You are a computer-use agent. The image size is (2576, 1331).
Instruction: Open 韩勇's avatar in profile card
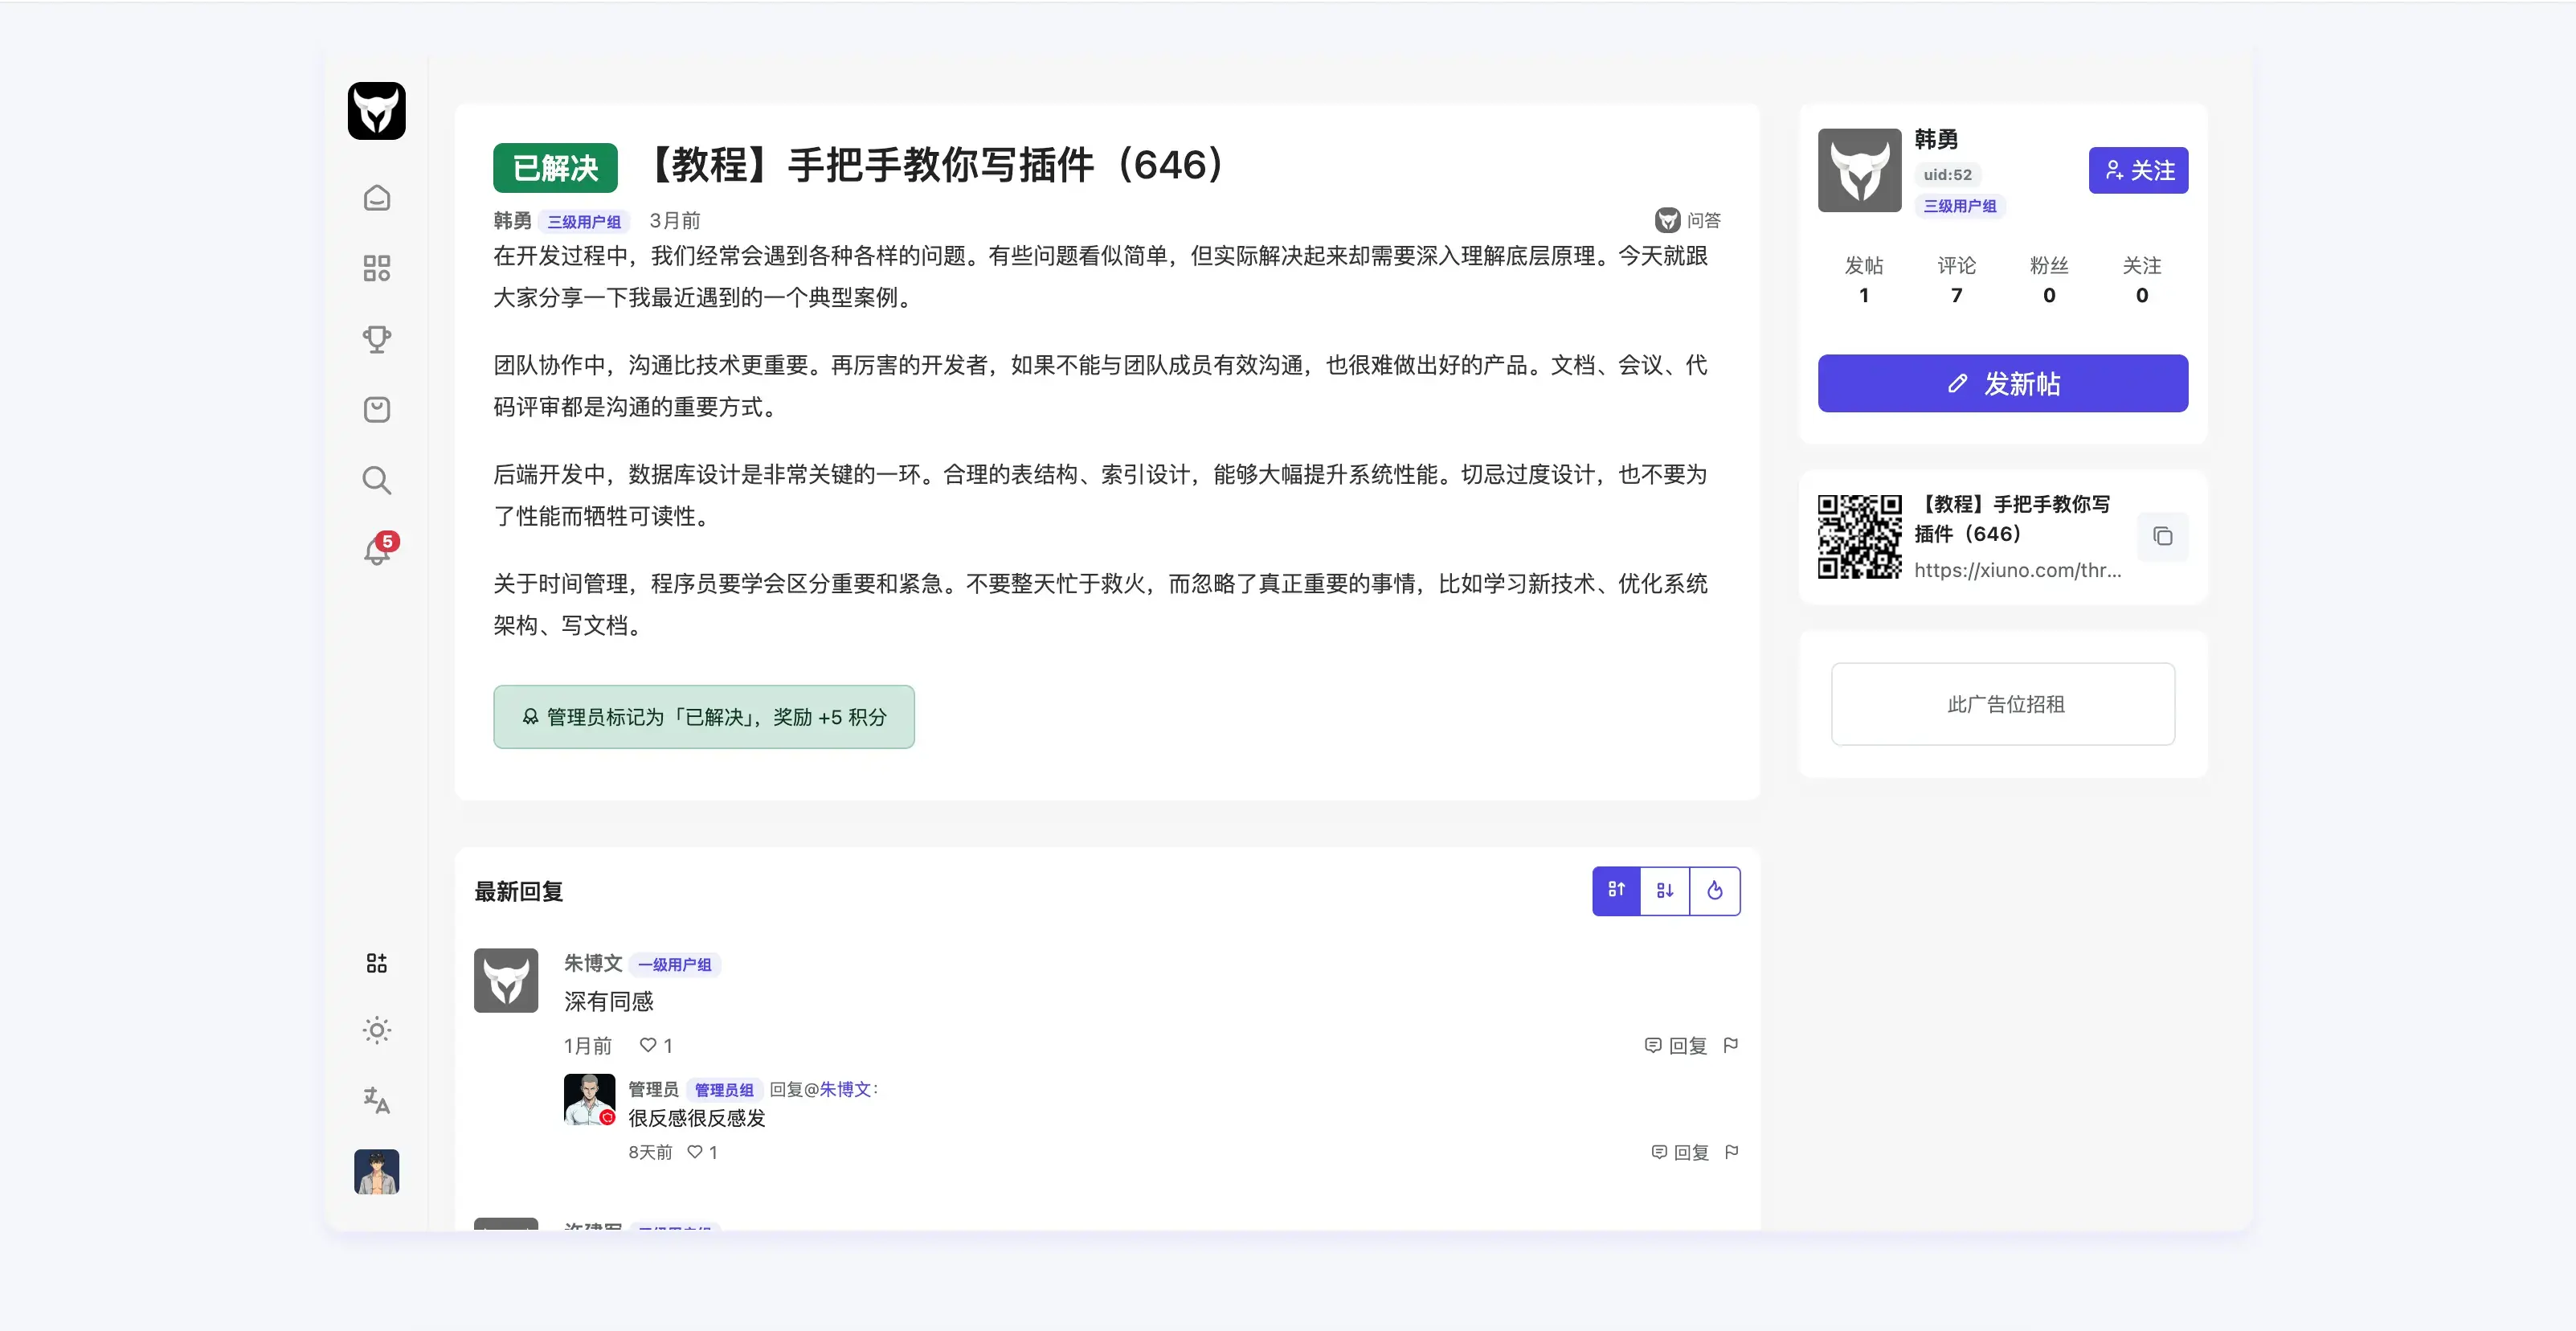tap(1859, 170)
